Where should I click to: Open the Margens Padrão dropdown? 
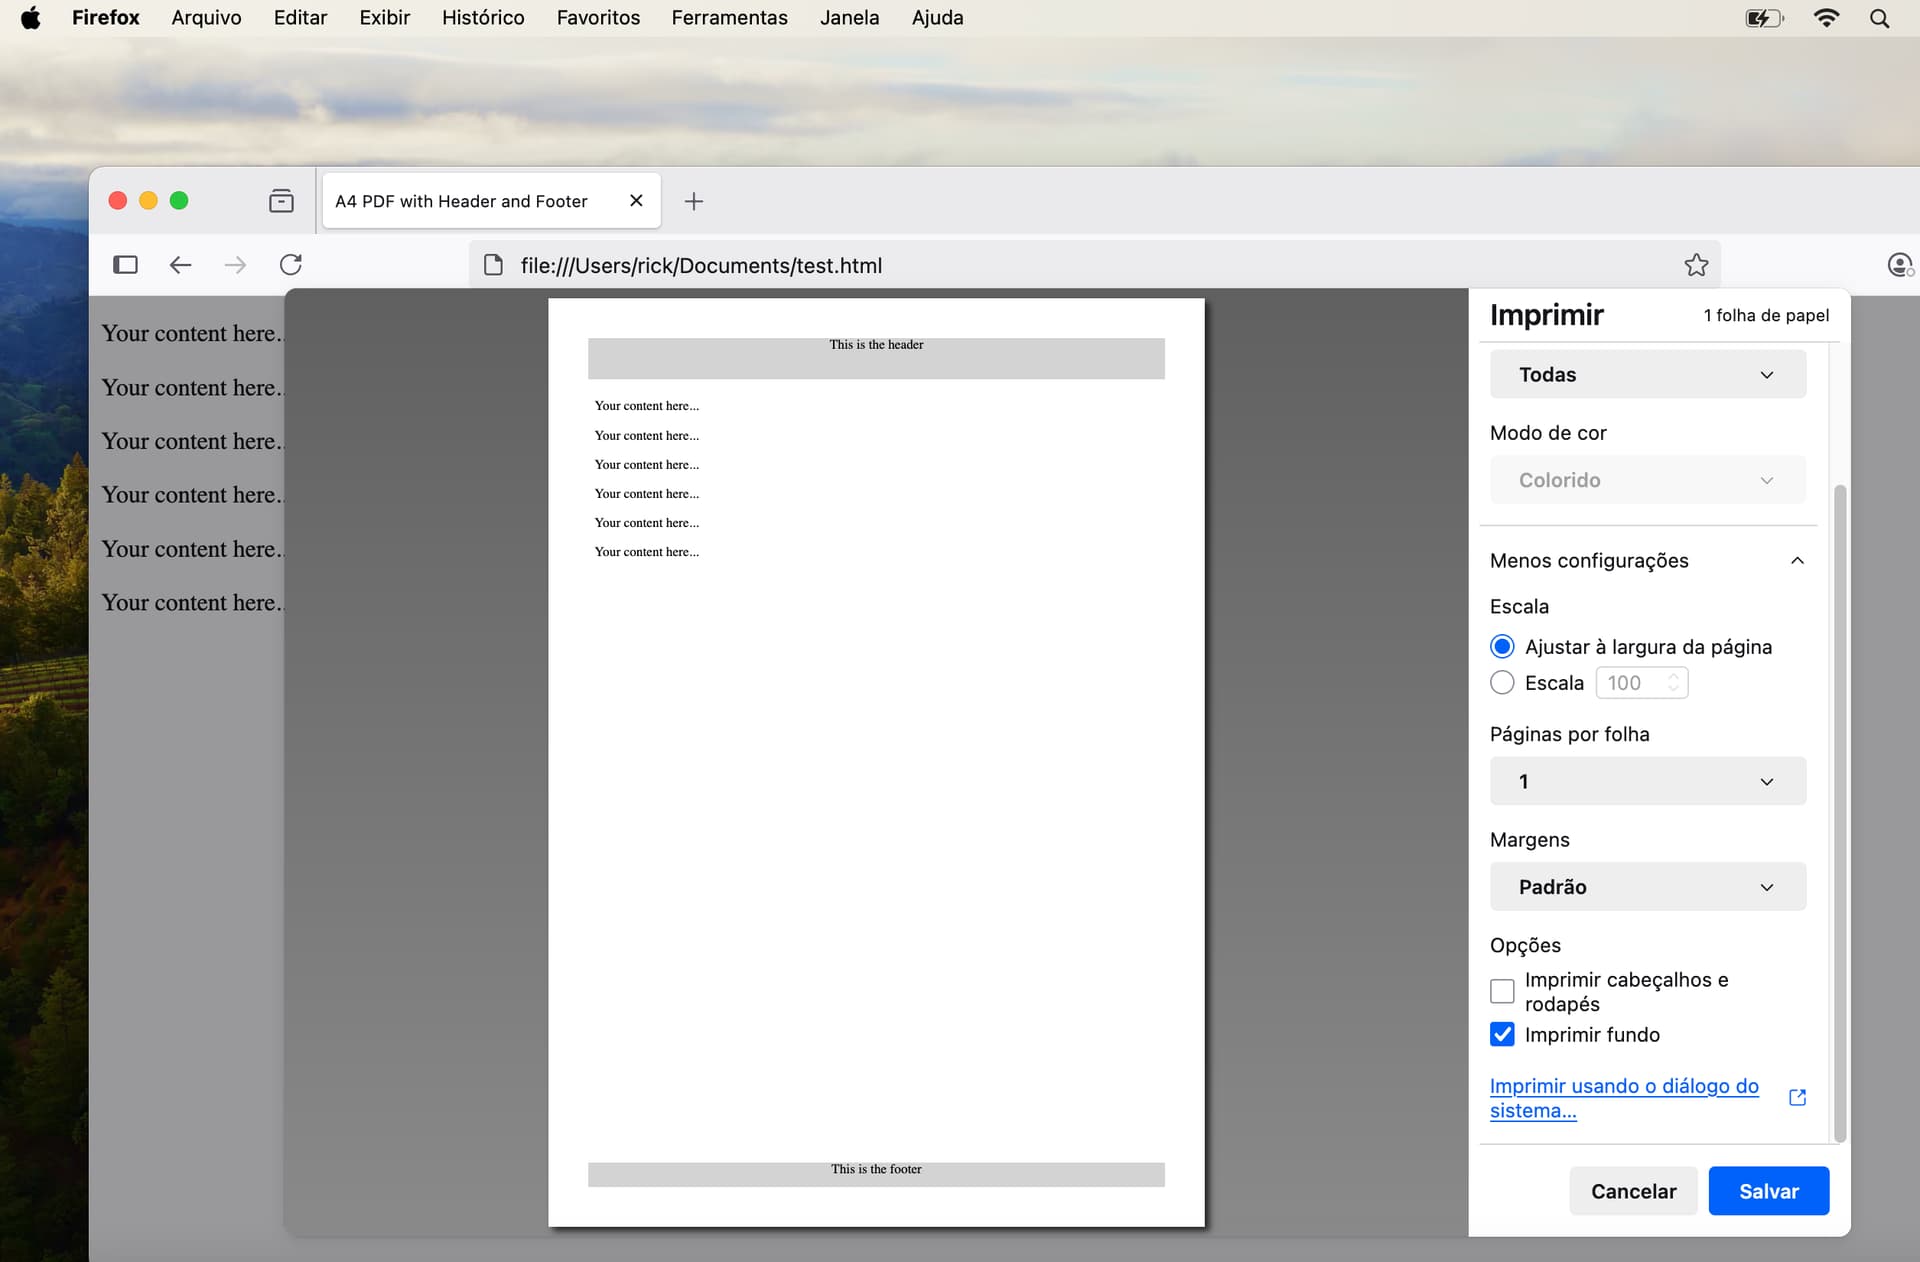pos(1647,887)
